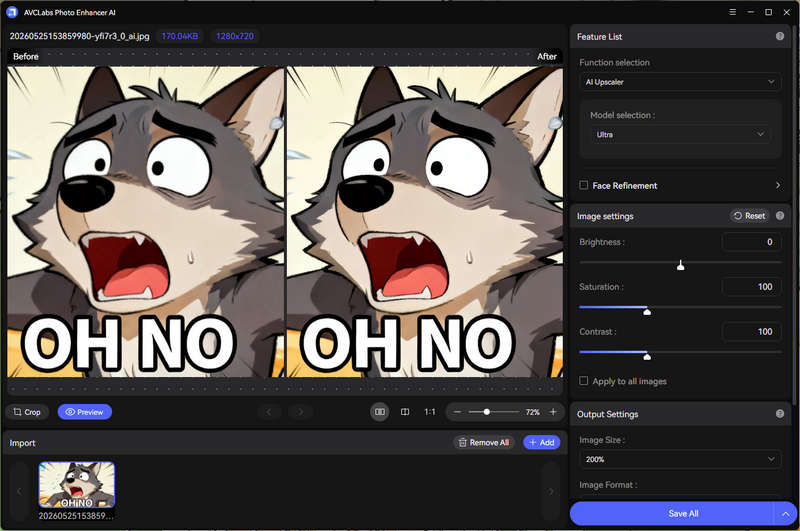
Task: Click the Feature List help icon
Action: 780,36
